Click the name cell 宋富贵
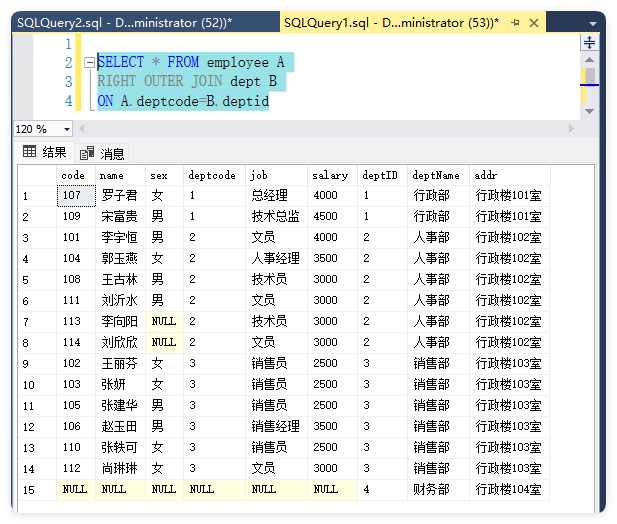This screenshot has height=524, width=617. (x=120, y=216)
